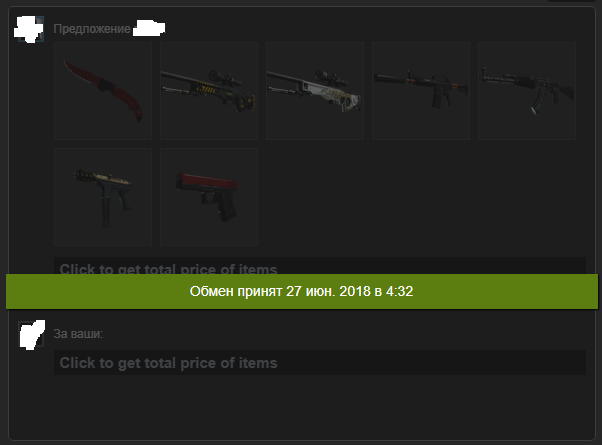Click the upper total price bar
The image size is (602, 445).
click(x=320, y=266)
